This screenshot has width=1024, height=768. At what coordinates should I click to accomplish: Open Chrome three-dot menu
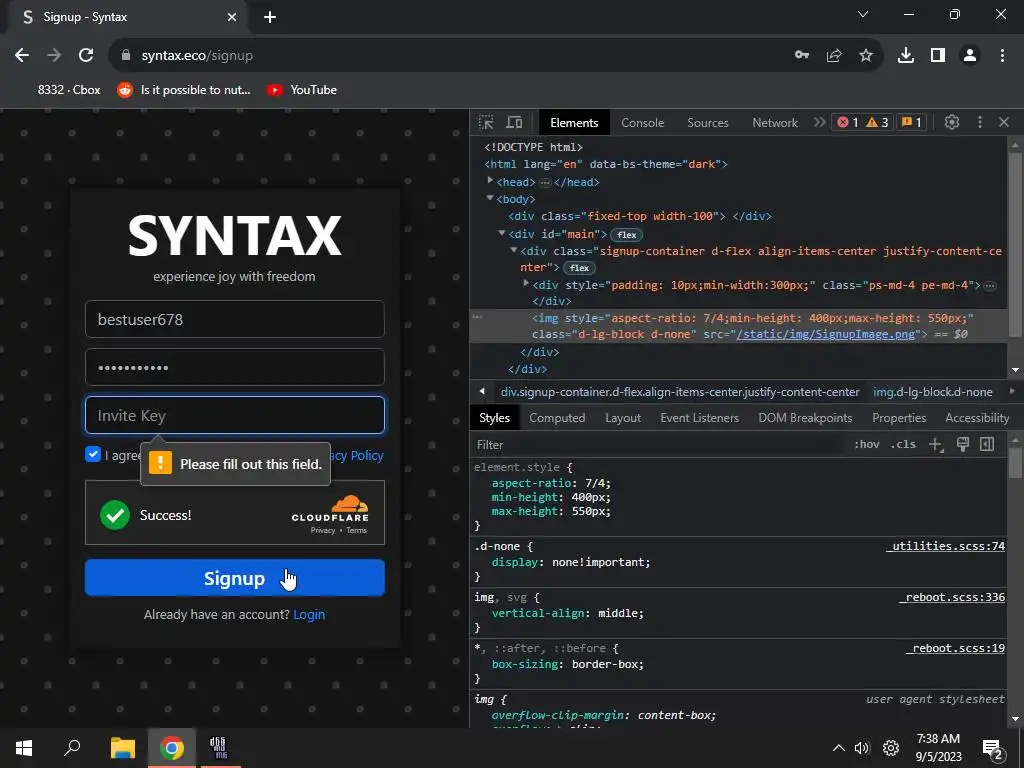point(1002,56)
